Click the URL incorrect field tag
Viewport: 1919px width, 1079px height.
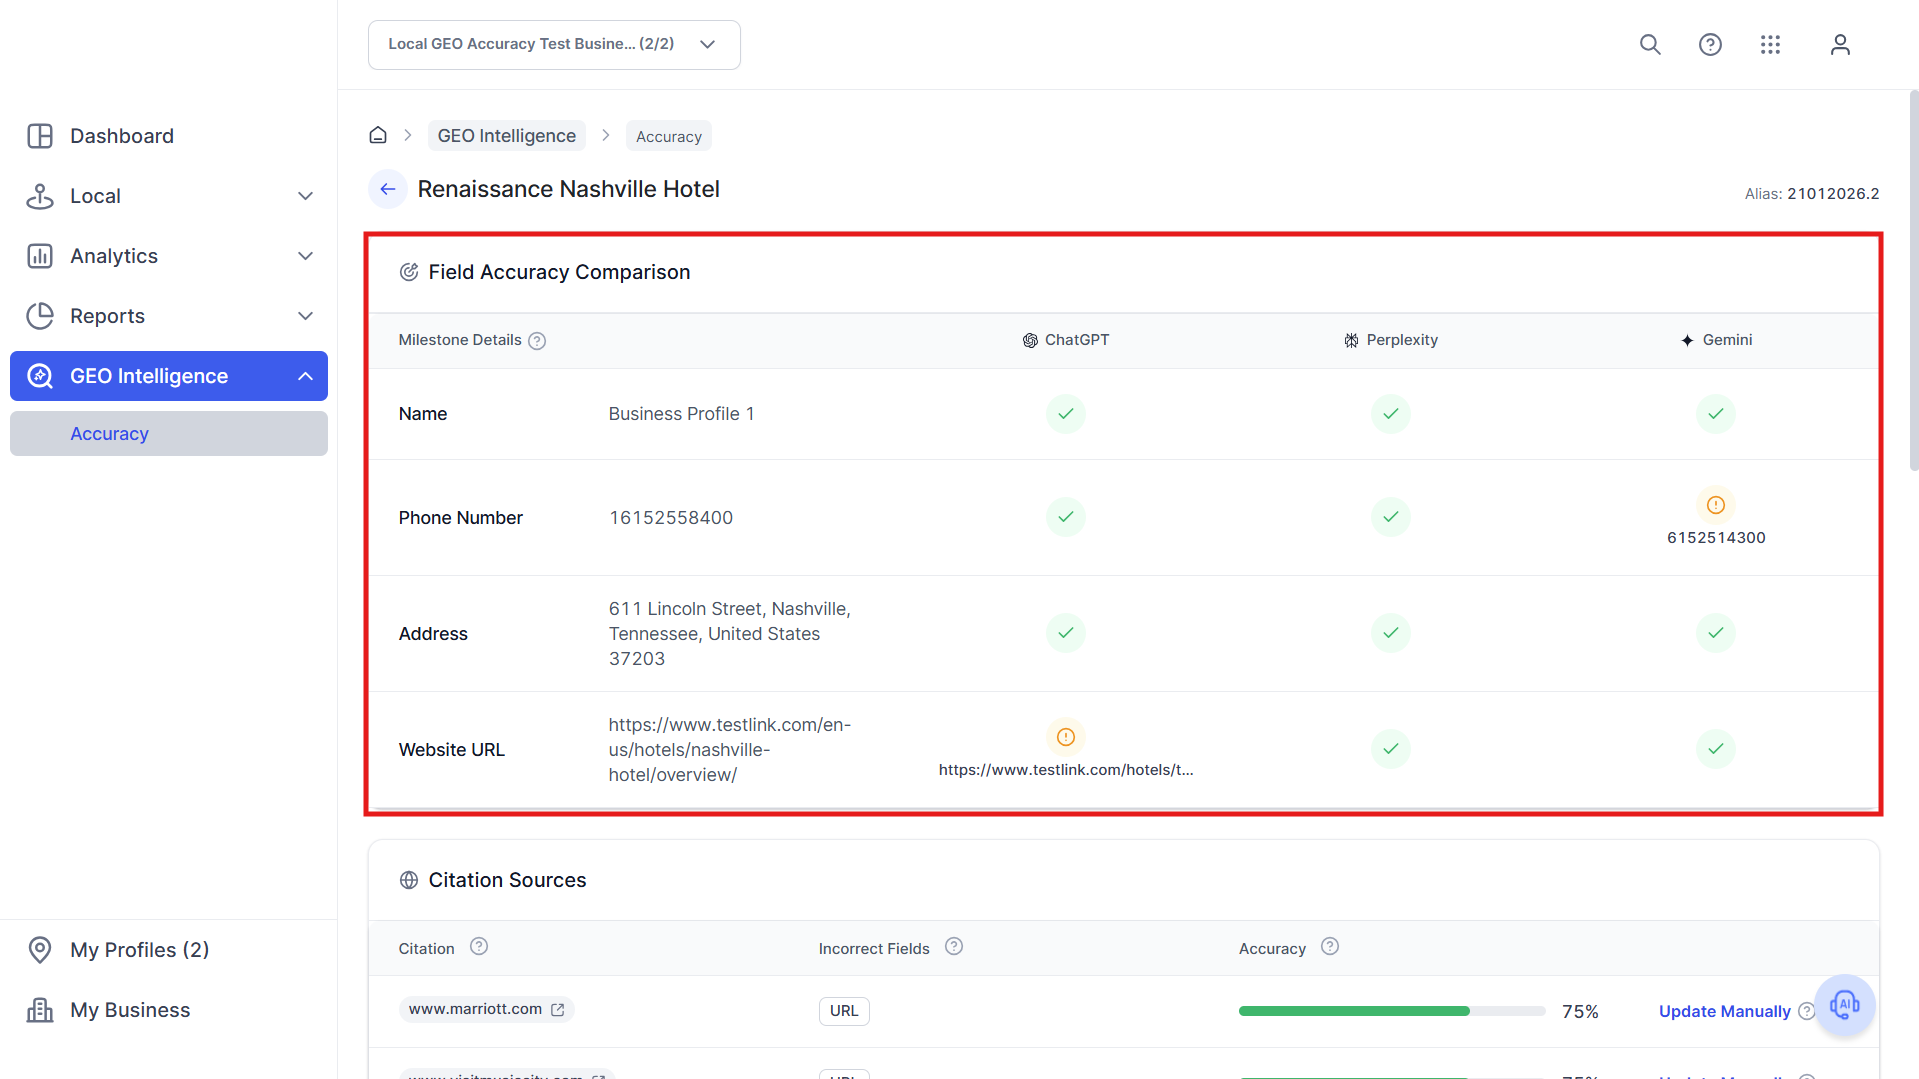tap(844, 1011)
